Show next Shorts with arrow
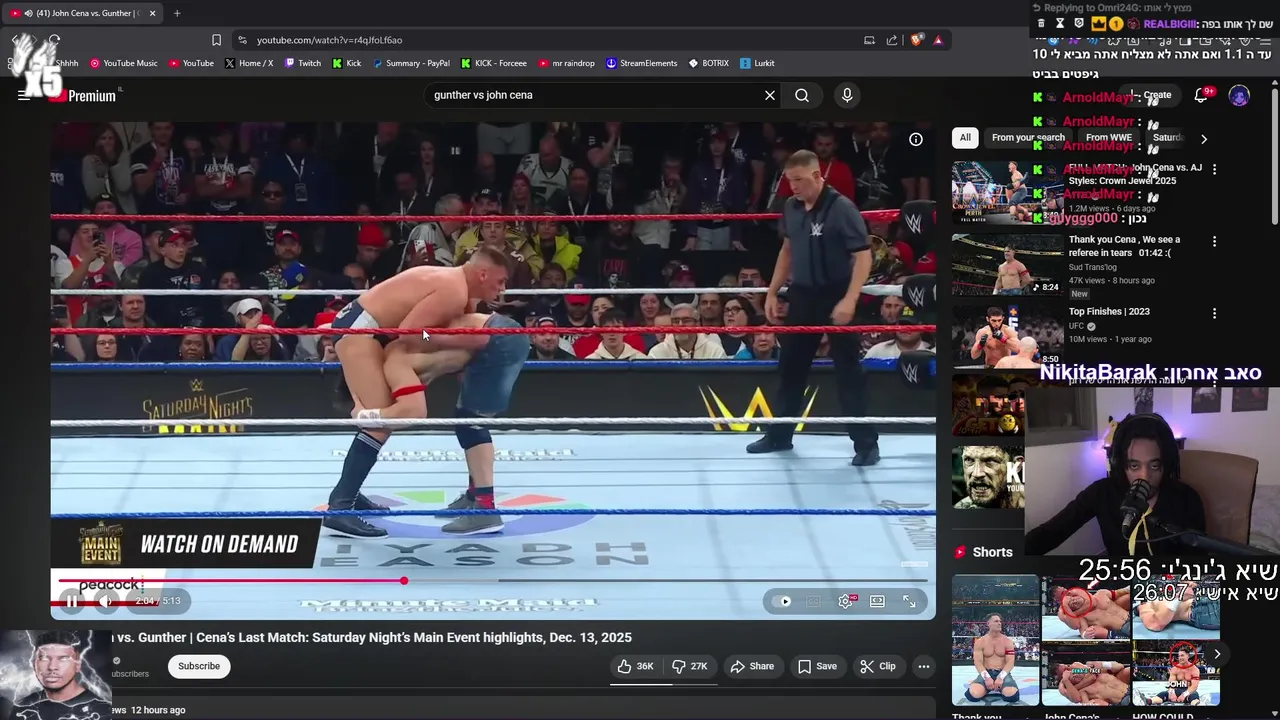This screenshot has height=720, width=1280. tap(1217, 654)
